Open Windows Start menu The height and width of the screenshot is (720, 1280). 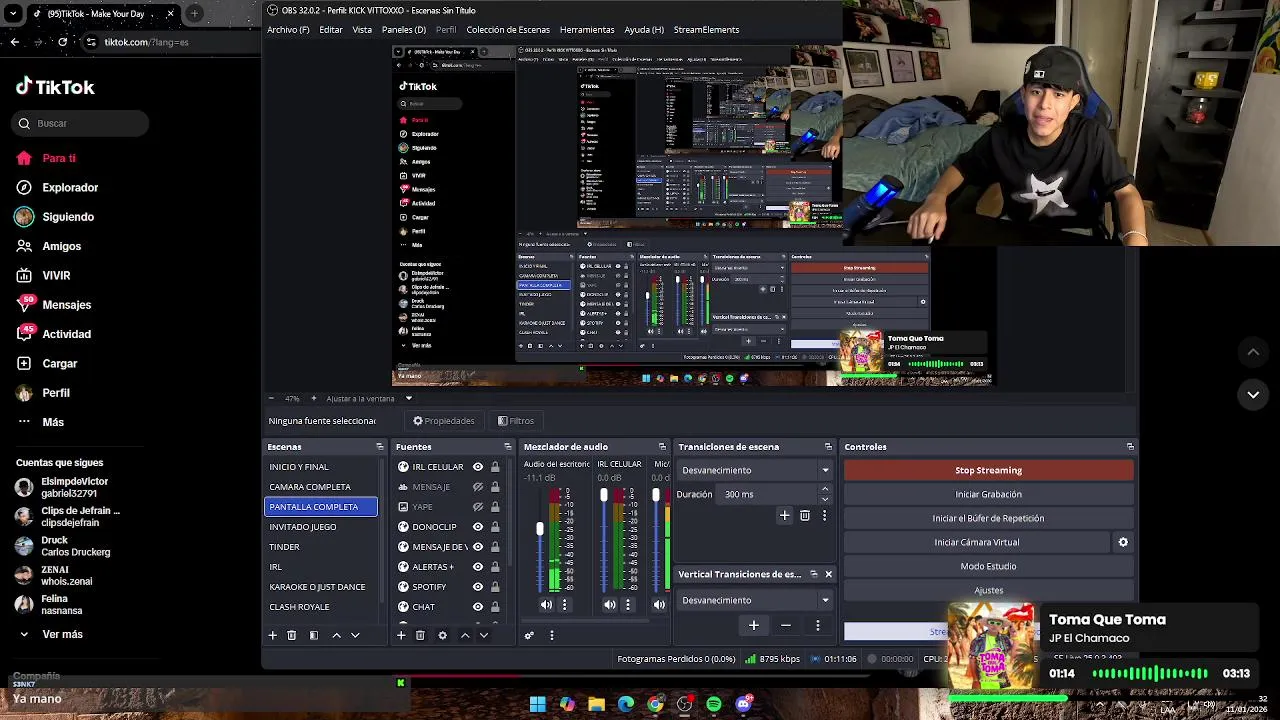(x=538, y=704)
